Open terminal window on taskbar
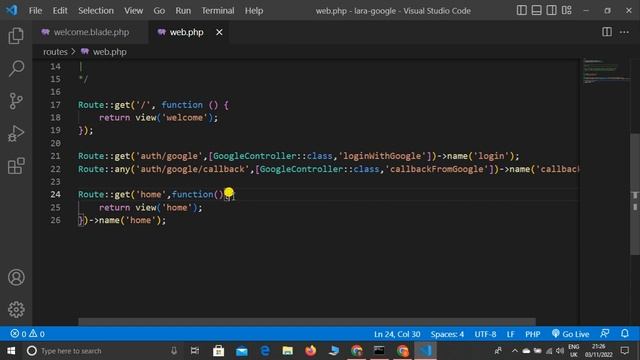 coord(379,351)
